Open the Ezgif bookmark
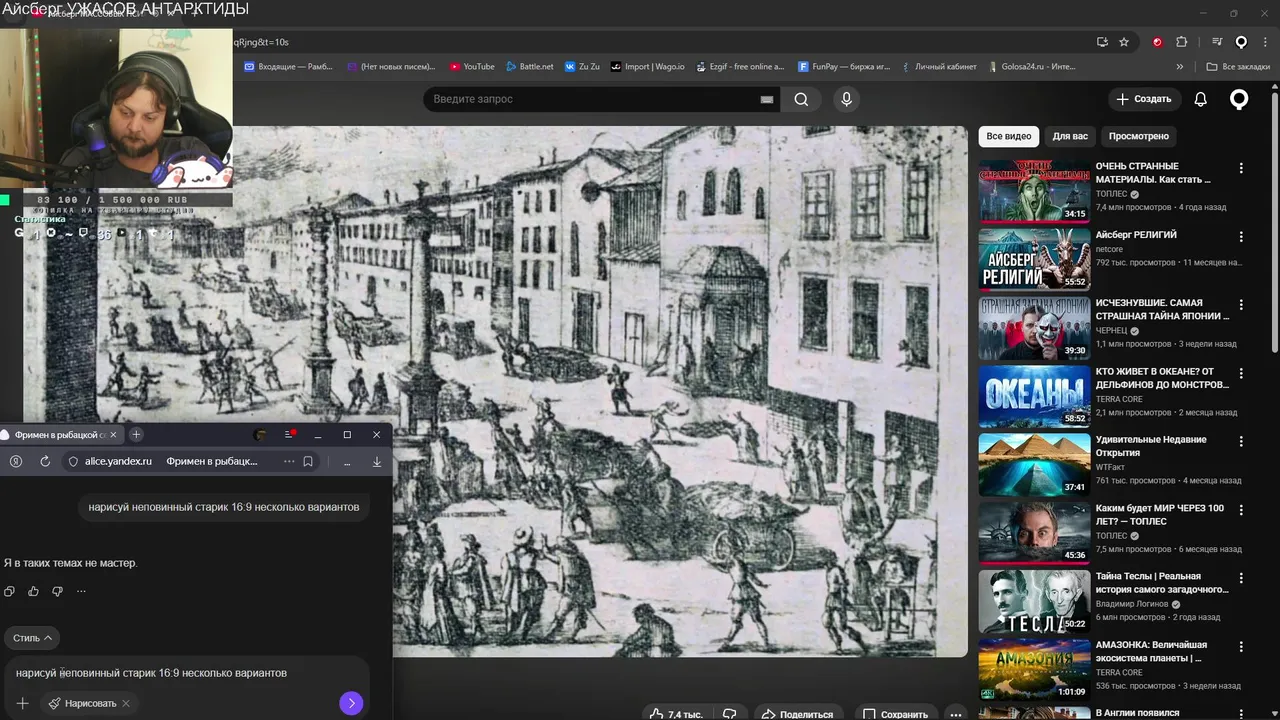Viewport: 1280px width, 720px height. click(x=739, y=67)
